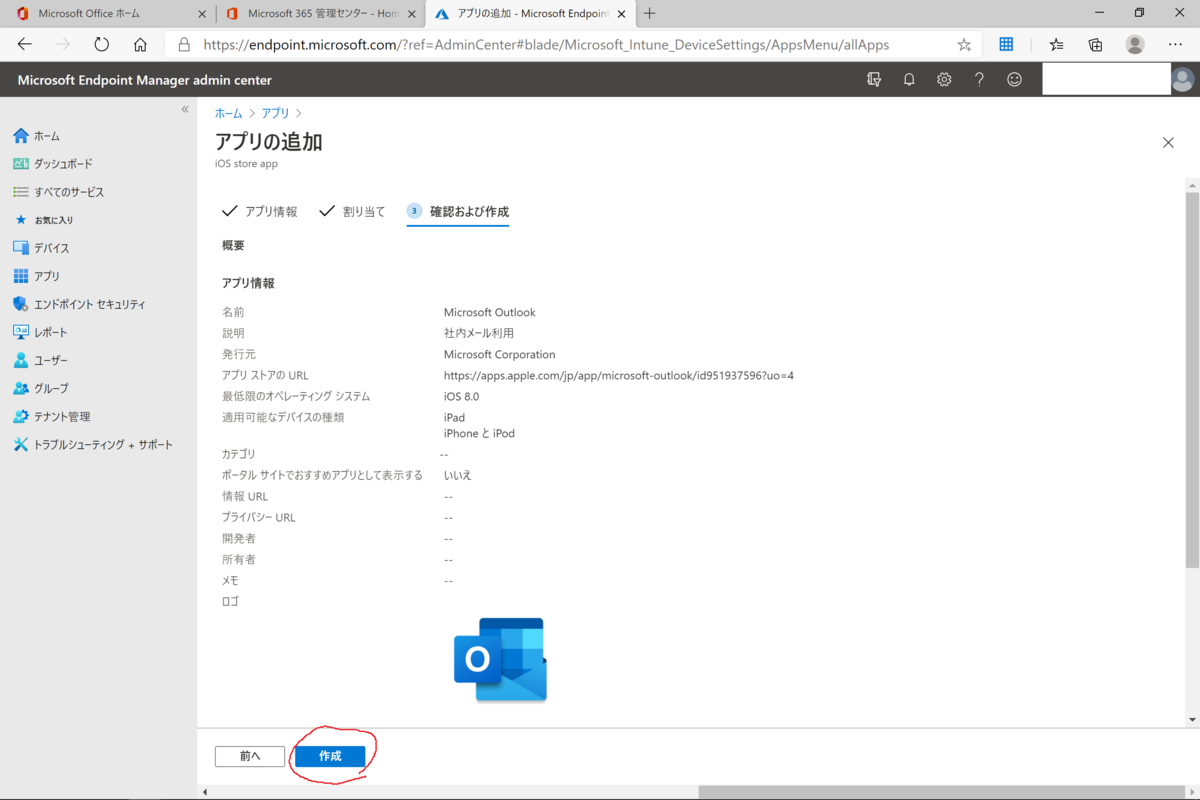This screenshot has height=800, width=1200.
Task: Open the help question mark icon
Action: point(979,79)
